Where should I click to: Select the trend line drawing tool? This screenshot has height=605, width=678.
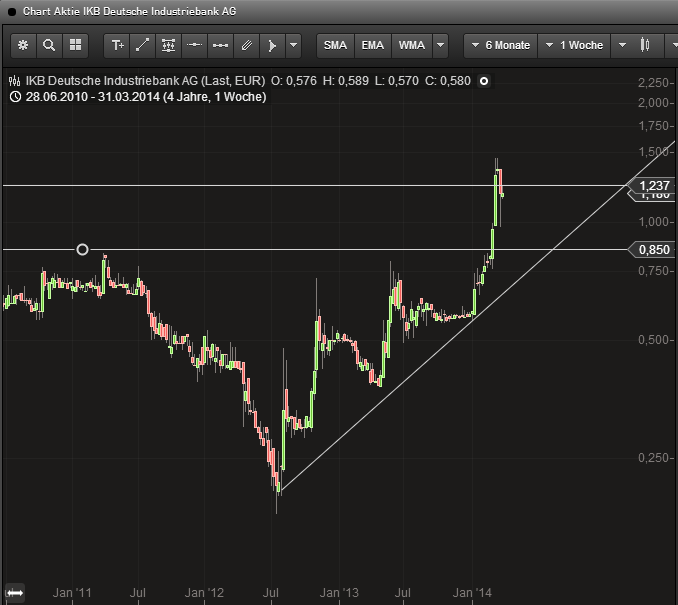point(143,45)
